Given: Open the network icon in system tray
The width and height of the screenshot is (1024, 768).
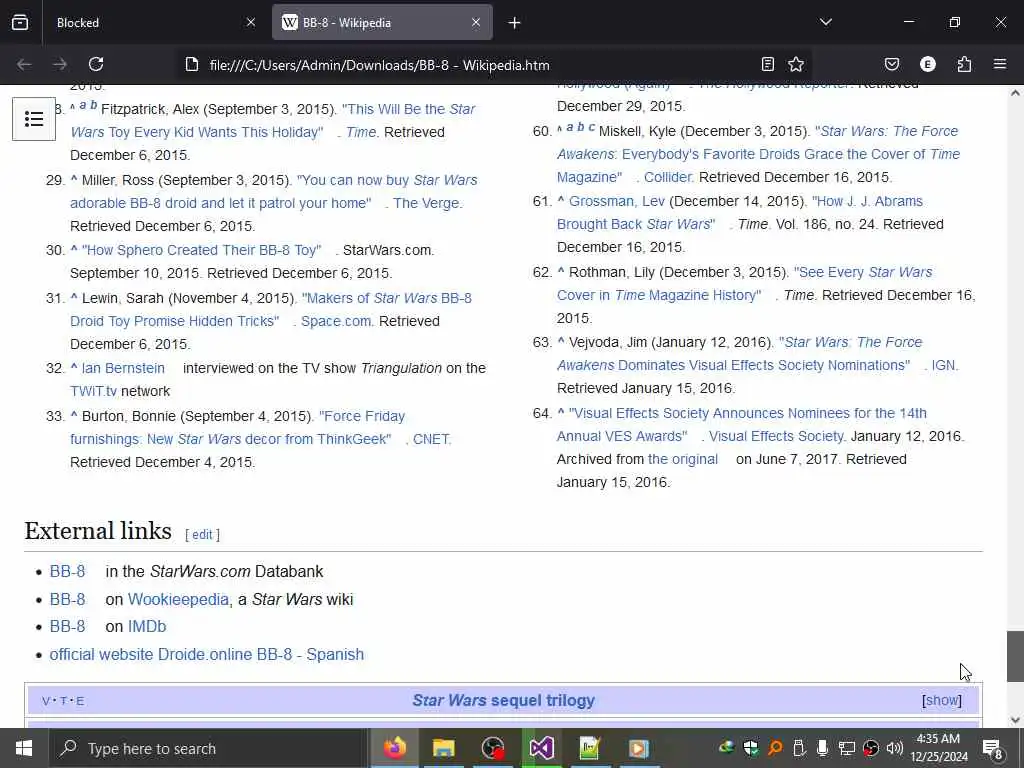Looking at the screenshot, I should click(x=847, y=748).
